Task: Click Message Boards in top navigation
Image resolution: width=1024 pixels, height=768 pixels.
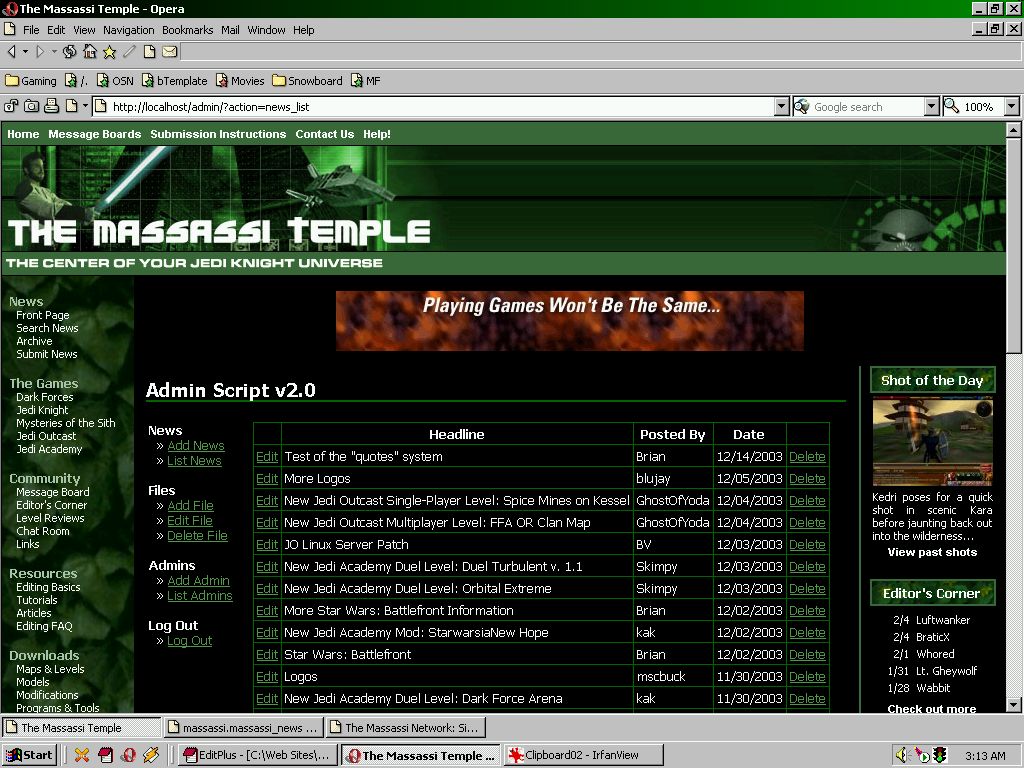Action: (95, 134)
